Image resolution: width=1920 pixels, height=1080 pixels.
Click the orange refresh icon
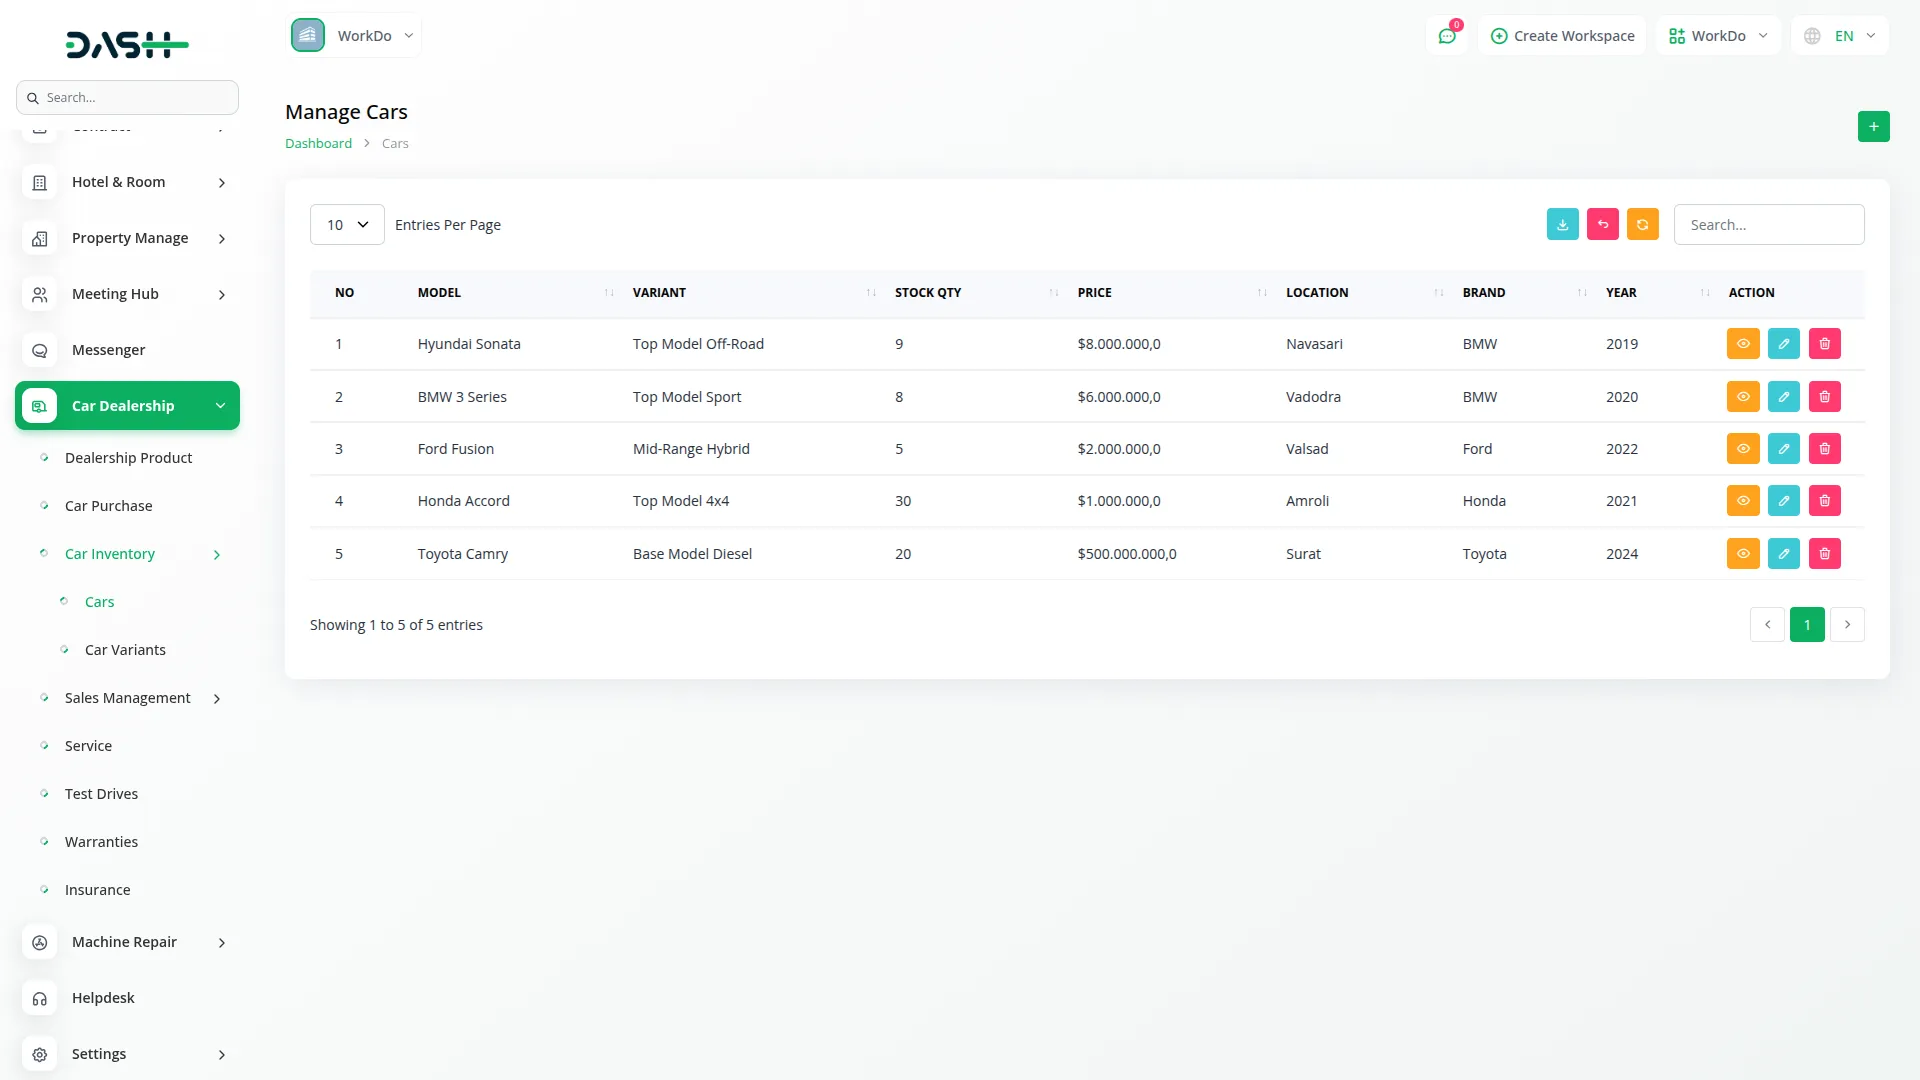coord(1642,225)
